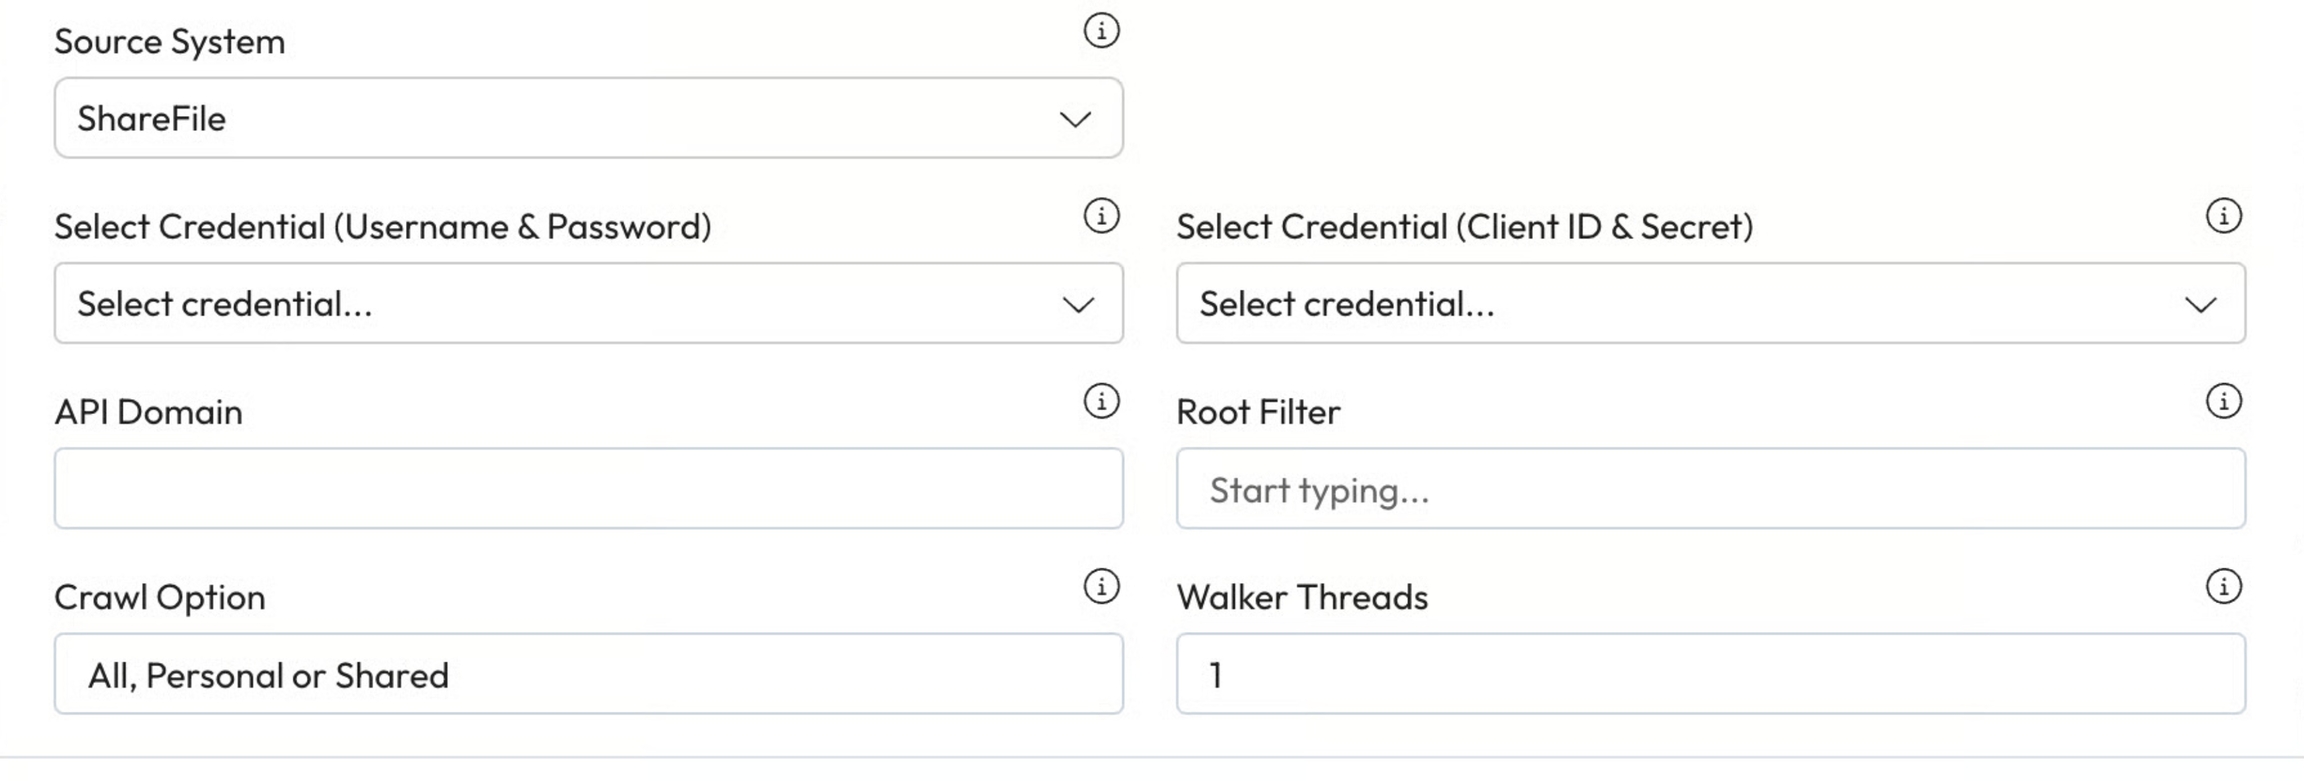Click the 'Source System' label text
The image size is (2304, 781).
(x=169, y=42)
